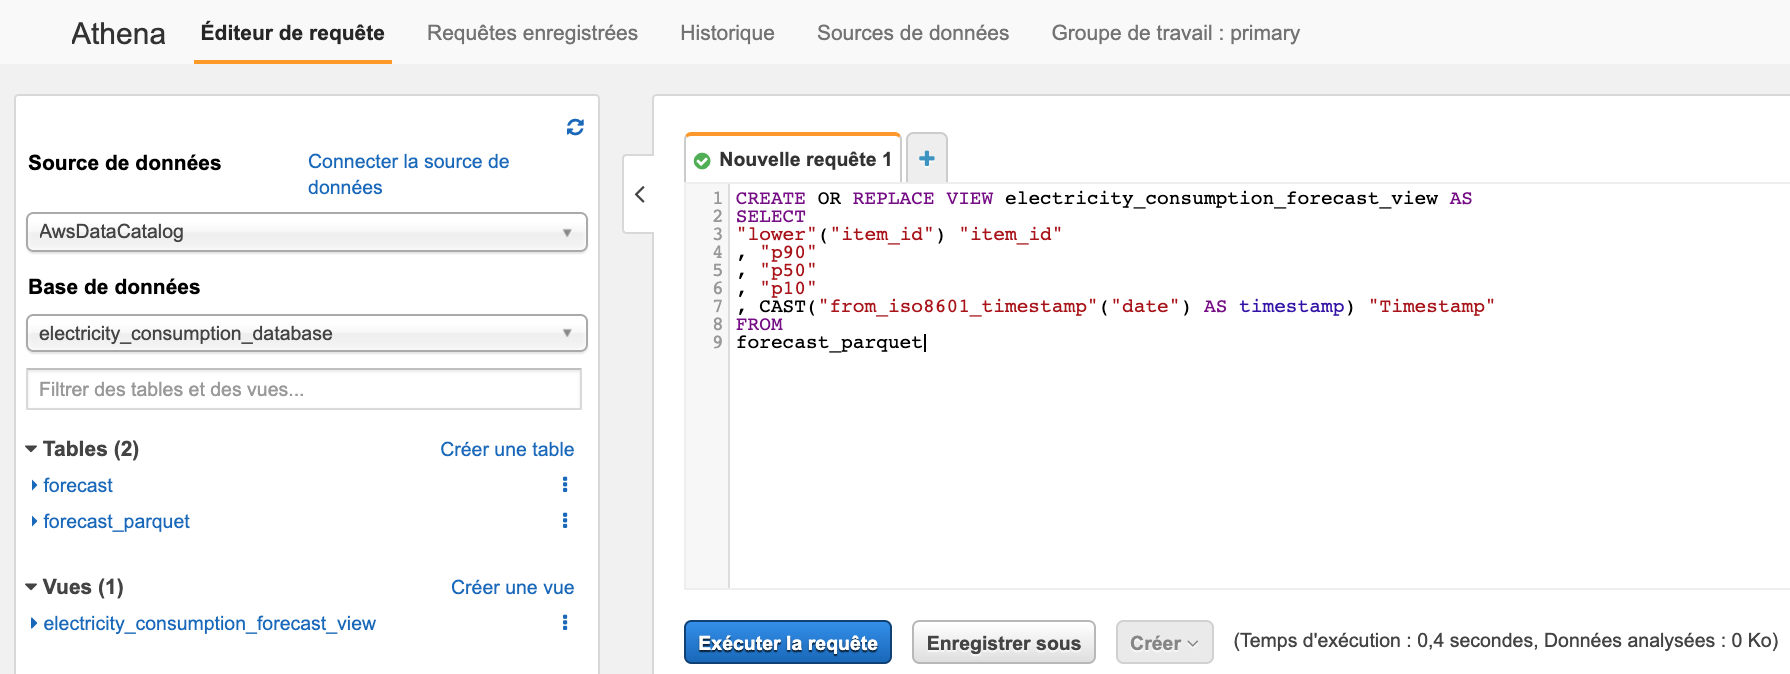Click the forecast table name

point(78,485)
